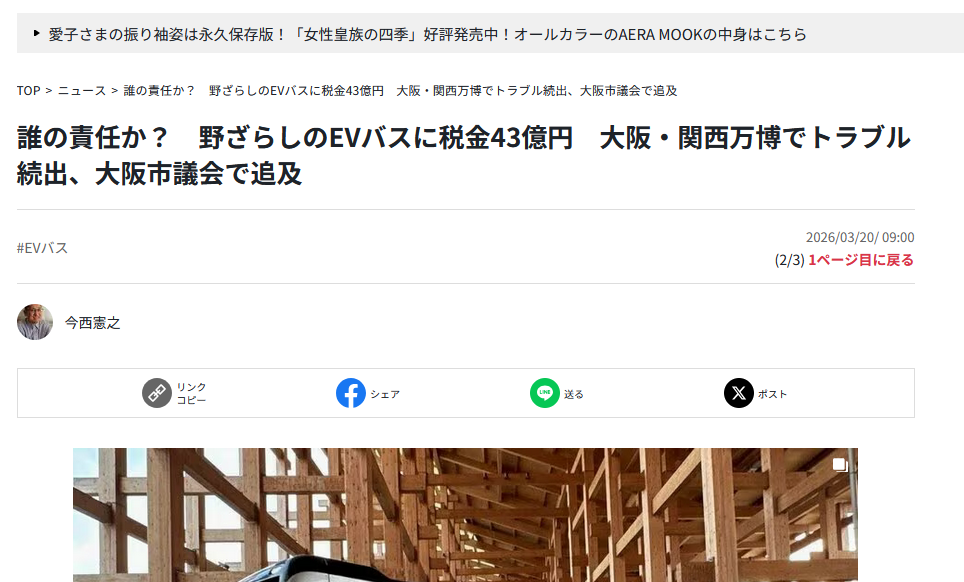Screen dimensions: 964x582
Task: Click ニュース in breadcrumb
Action: 82,91
